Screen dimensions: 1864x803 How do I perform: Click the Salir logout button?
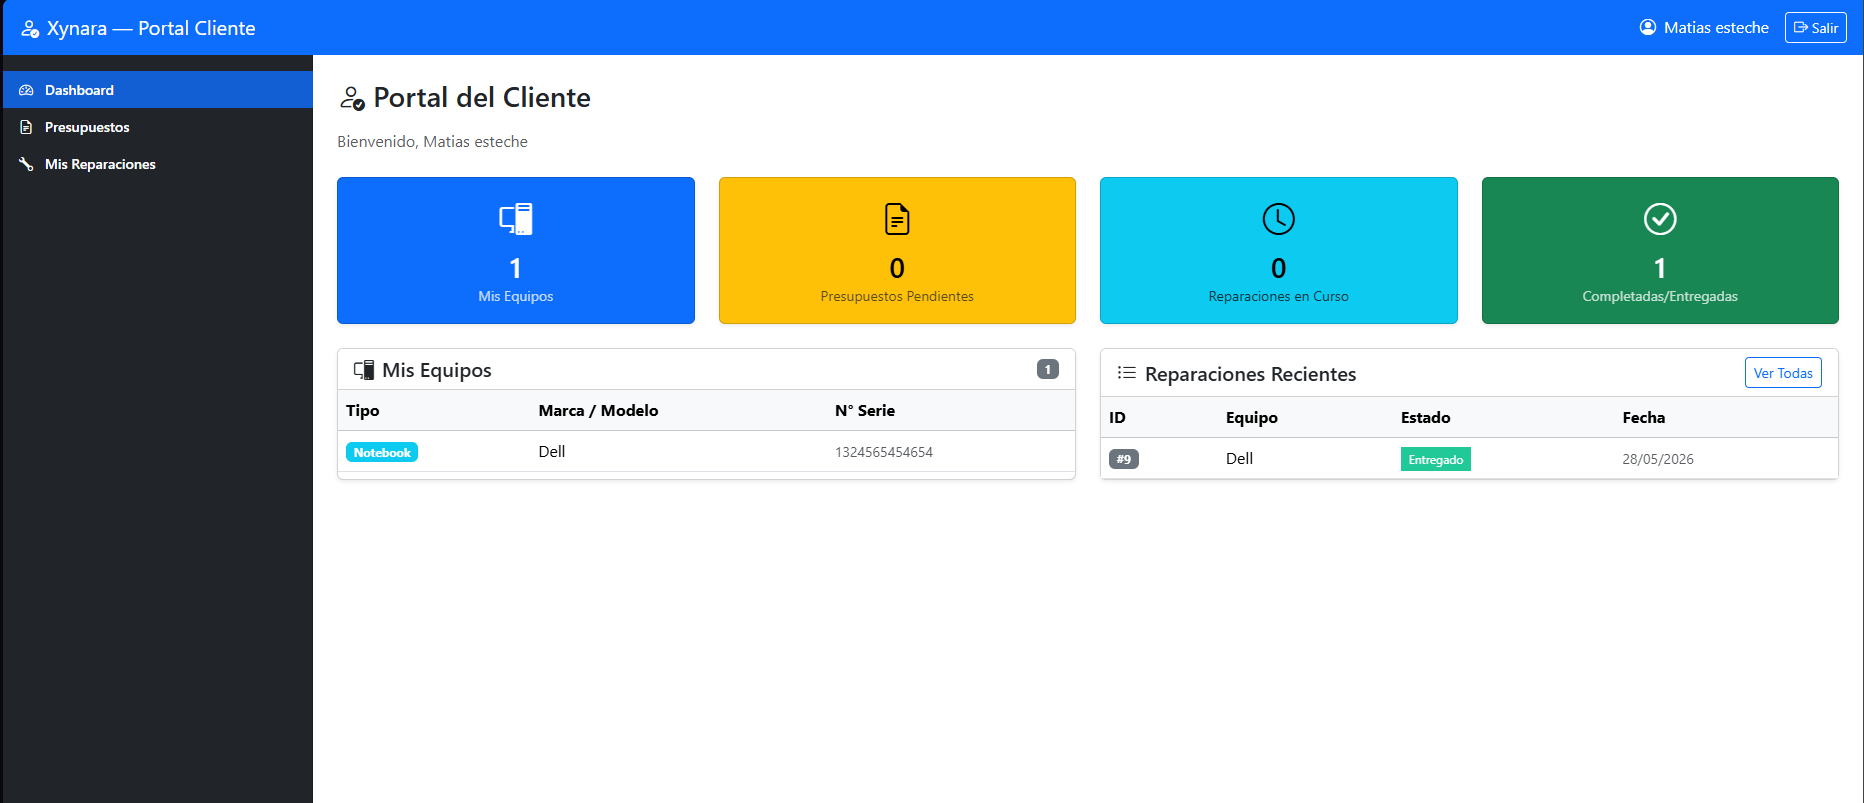[x=1815, y=28]
